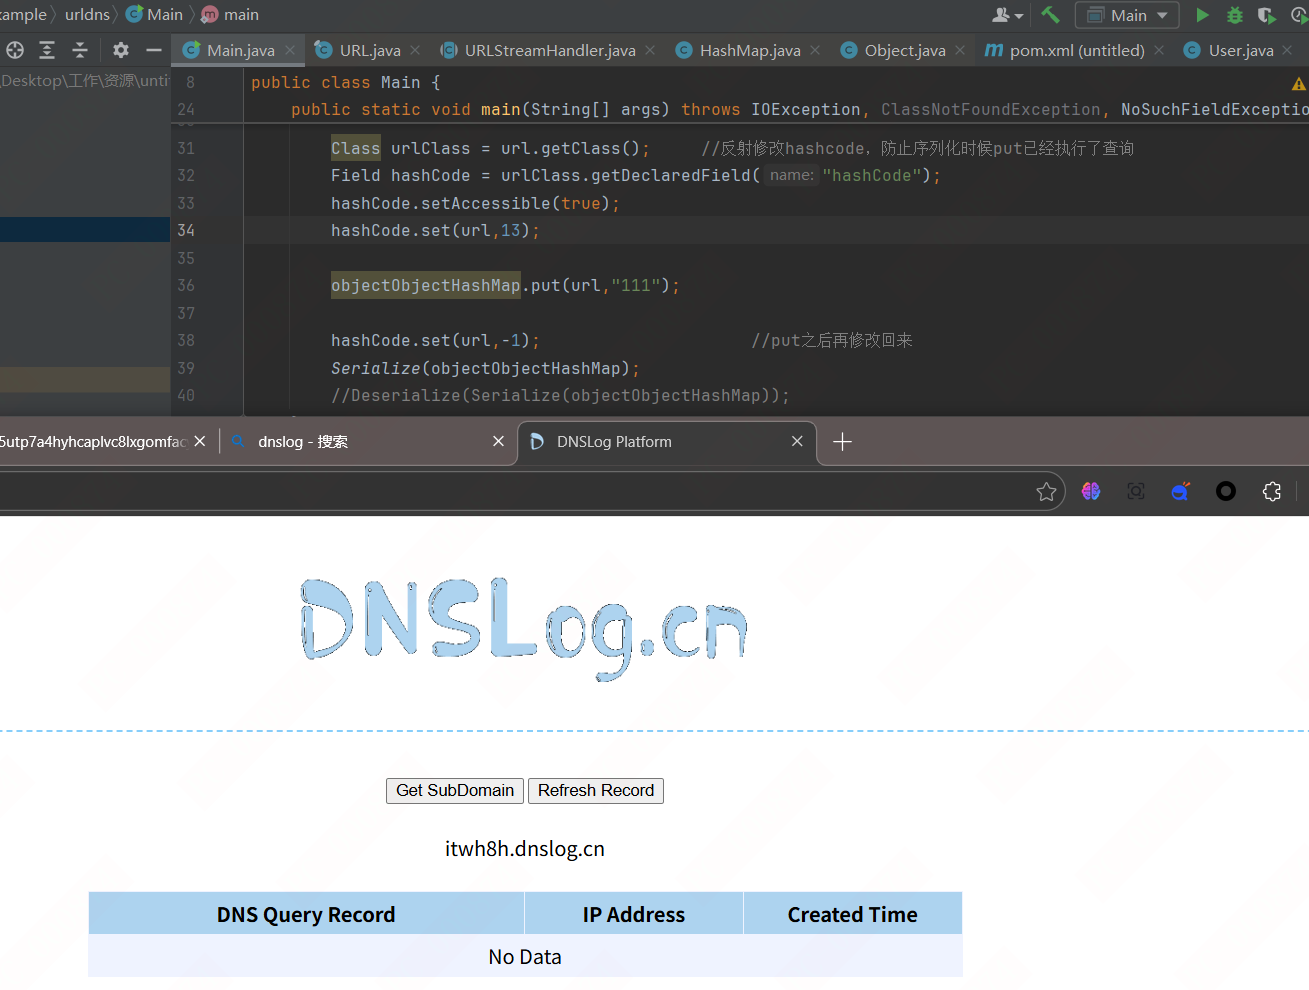Click the locate opened file crosshair icon
Image resolution: width=1309 pixels, height=990 pixels.
(15, 50)
